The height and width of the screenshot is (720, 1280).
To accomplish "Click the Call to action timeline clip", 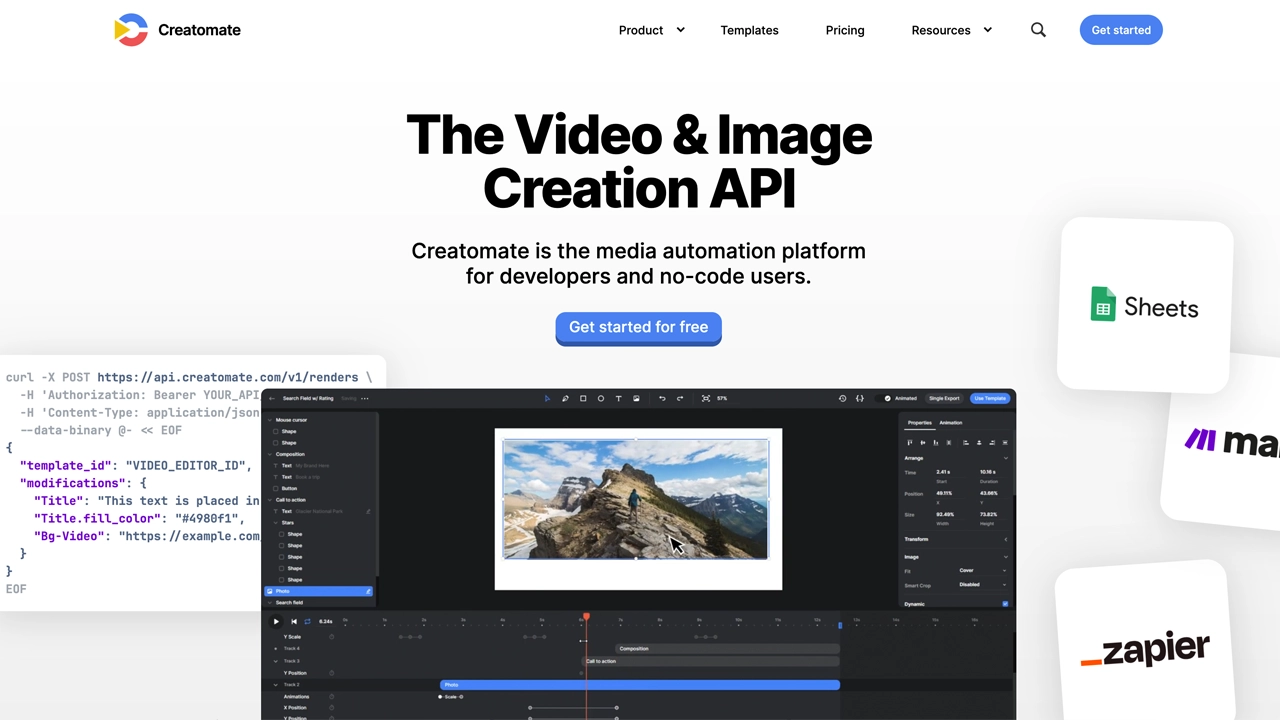I will click(712, 661).
